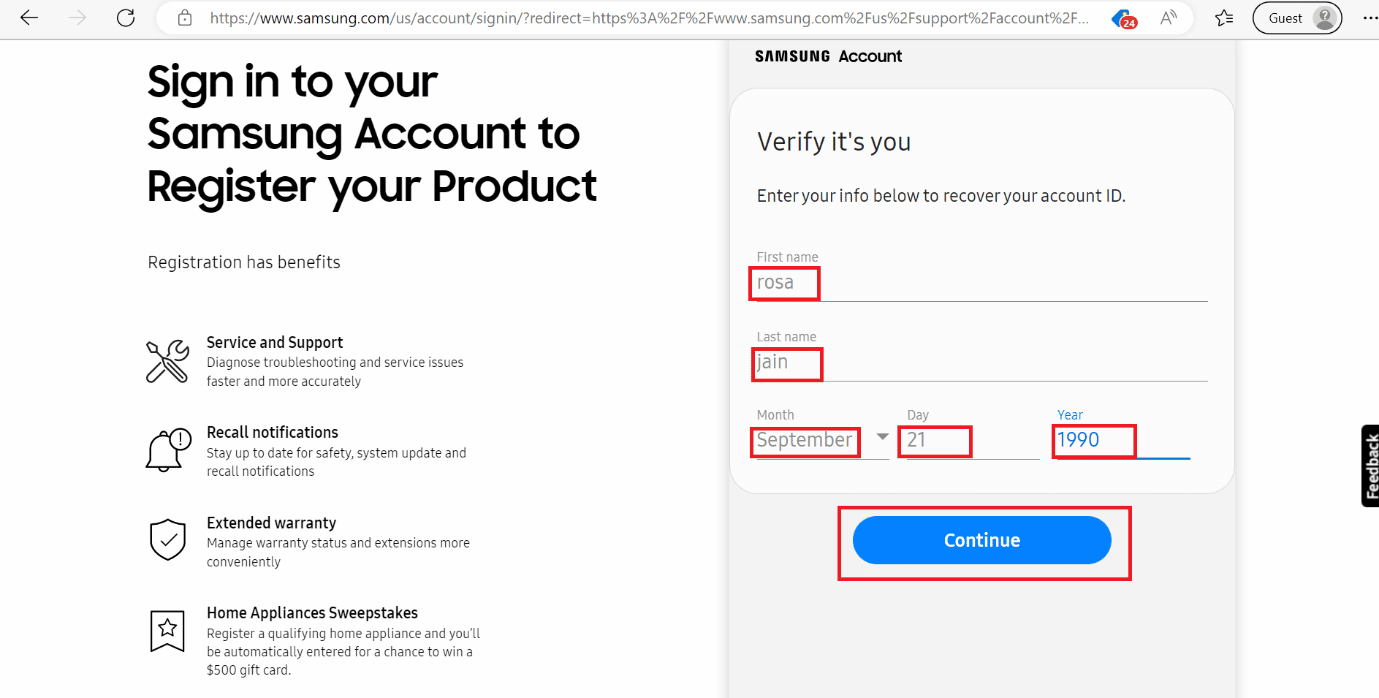
Task: Click the Guest account button
Action: click(x=1297, y=17)
